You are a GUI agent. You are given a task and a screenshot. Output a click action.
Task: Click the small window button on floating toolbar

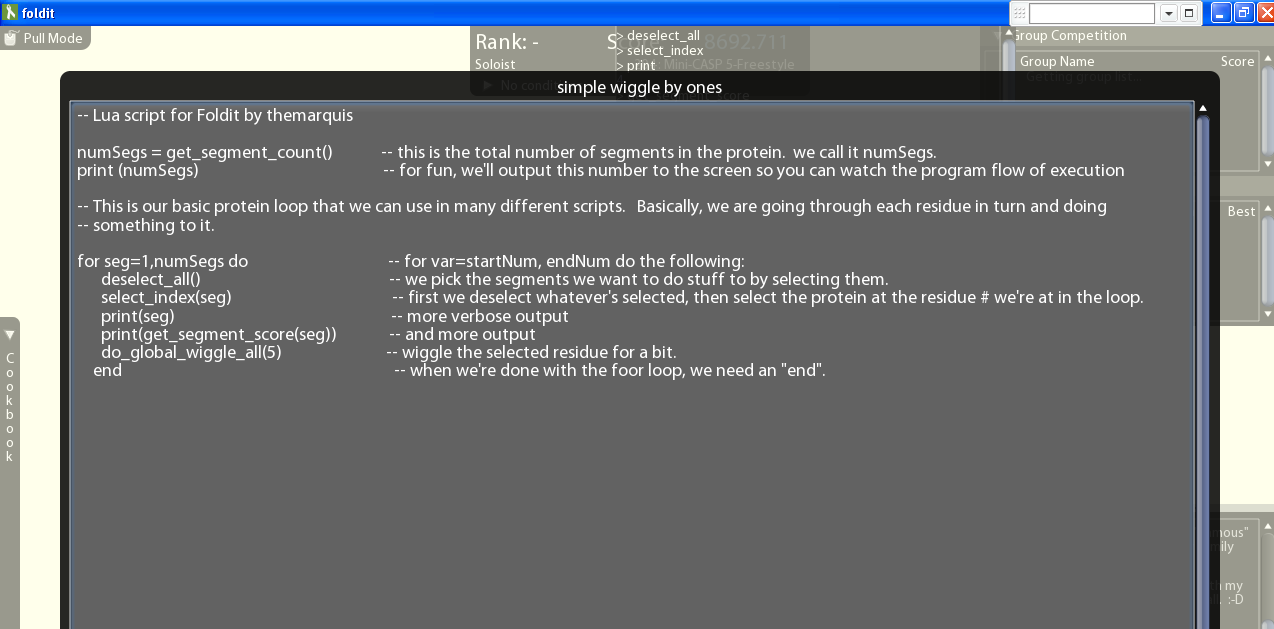[1189, 13]
